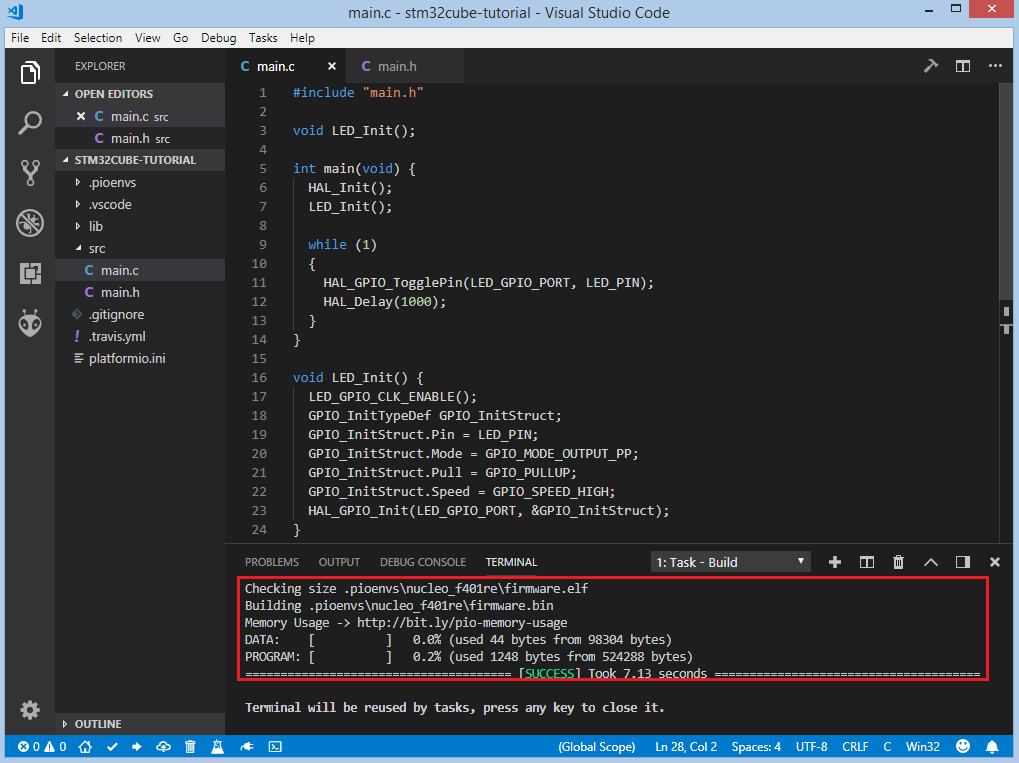Open the Search view in activity bar
This screenshot has height=763, width=1019.
pos(30,122)
